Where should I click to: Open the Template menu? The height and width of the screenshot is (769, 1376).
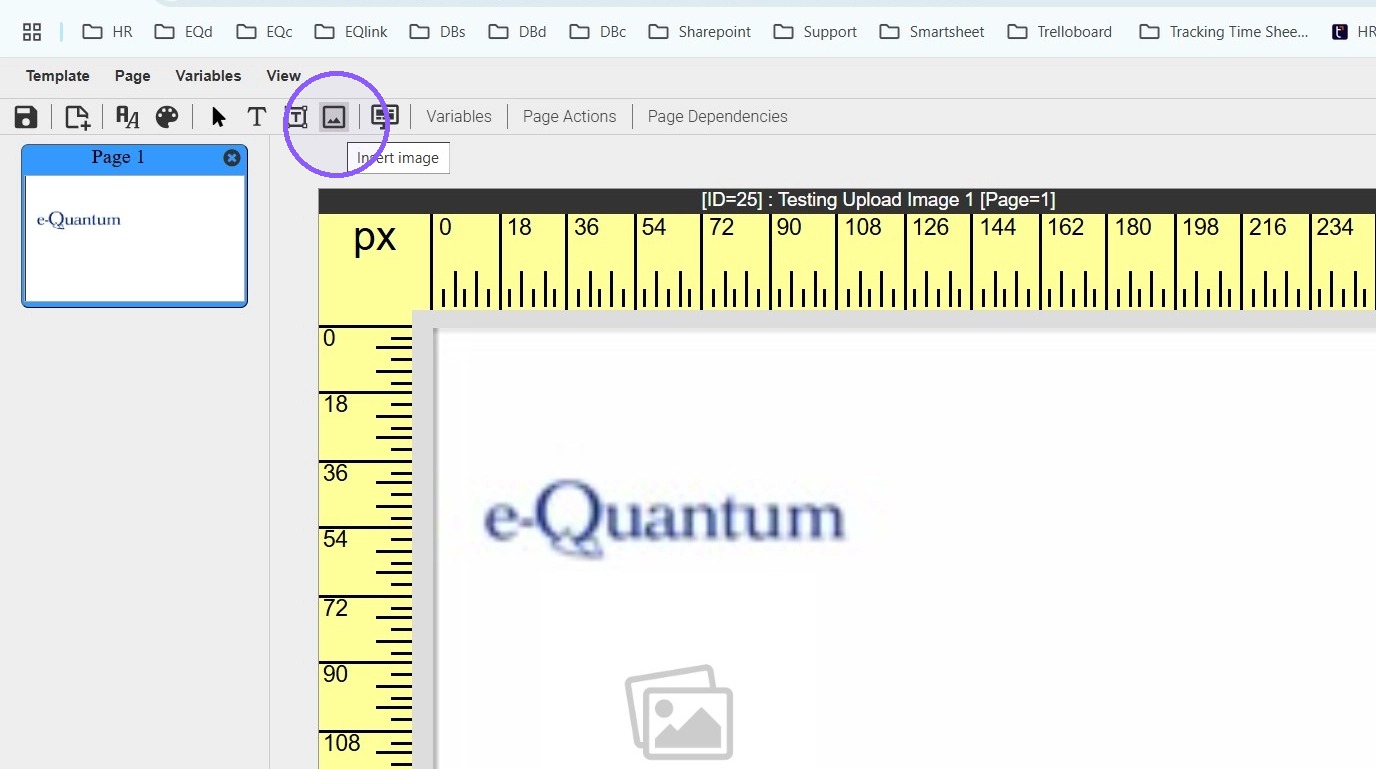coord(58,76)
